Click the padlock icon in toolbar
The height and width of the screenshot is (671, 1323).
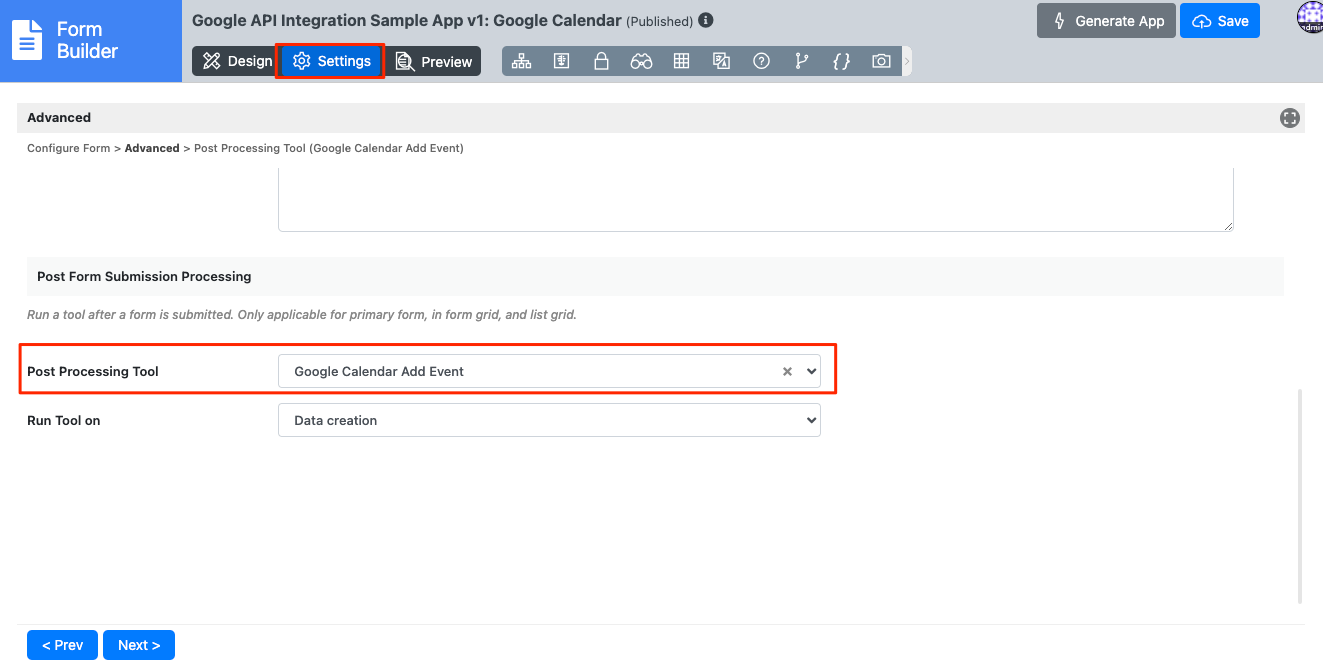pyautogui.click(x=601, y=61)
